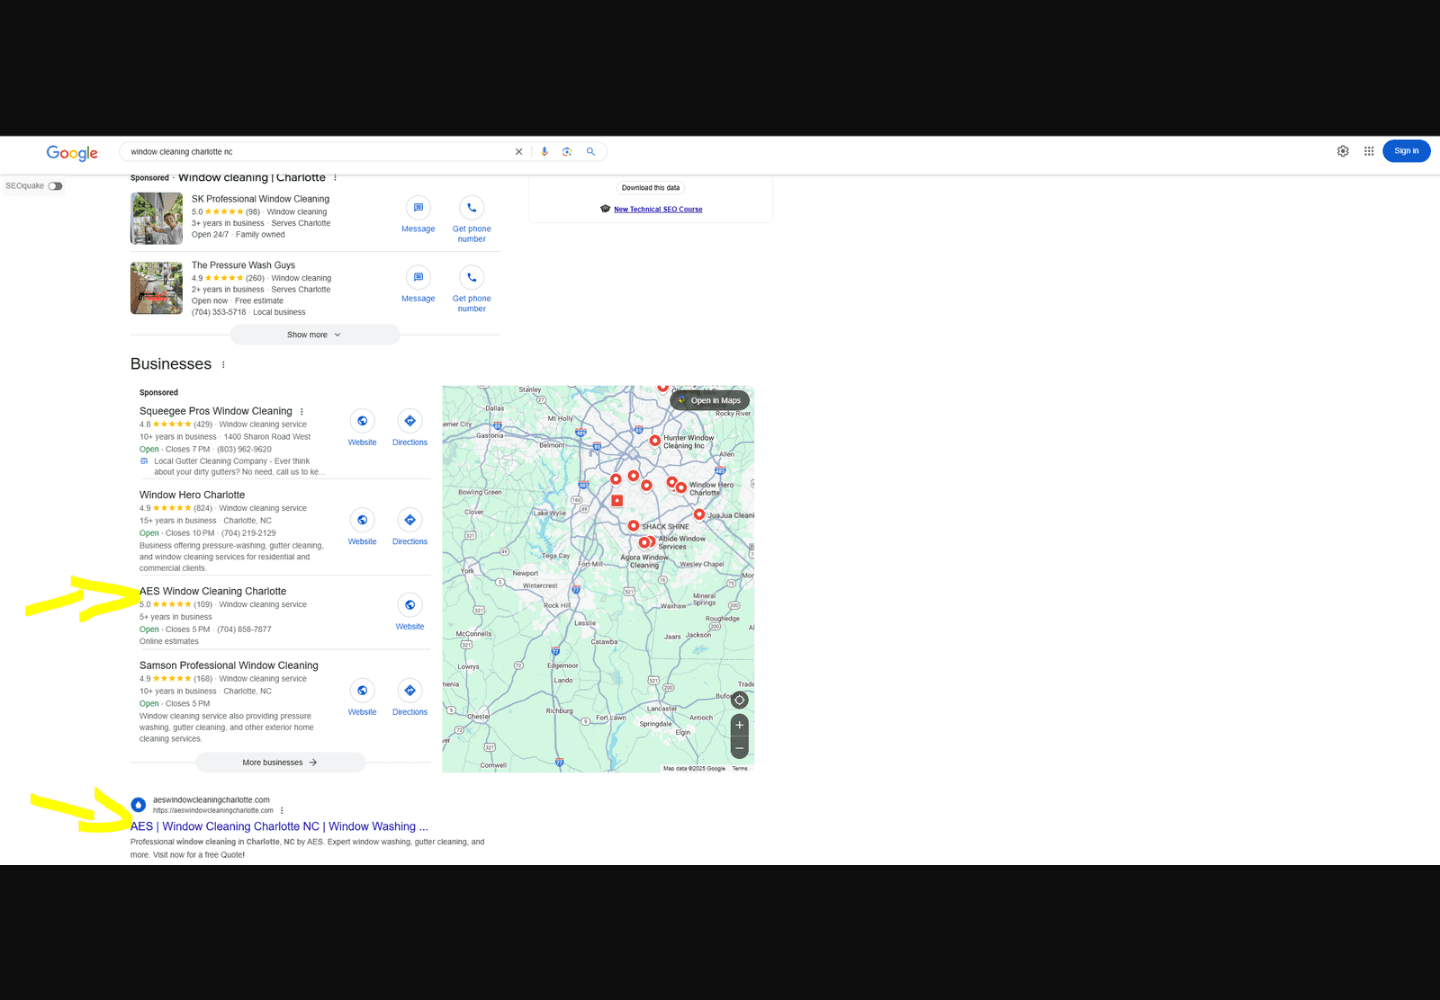Toggle the SEOquake switch

pyautogui.click(x=55, y=186)
